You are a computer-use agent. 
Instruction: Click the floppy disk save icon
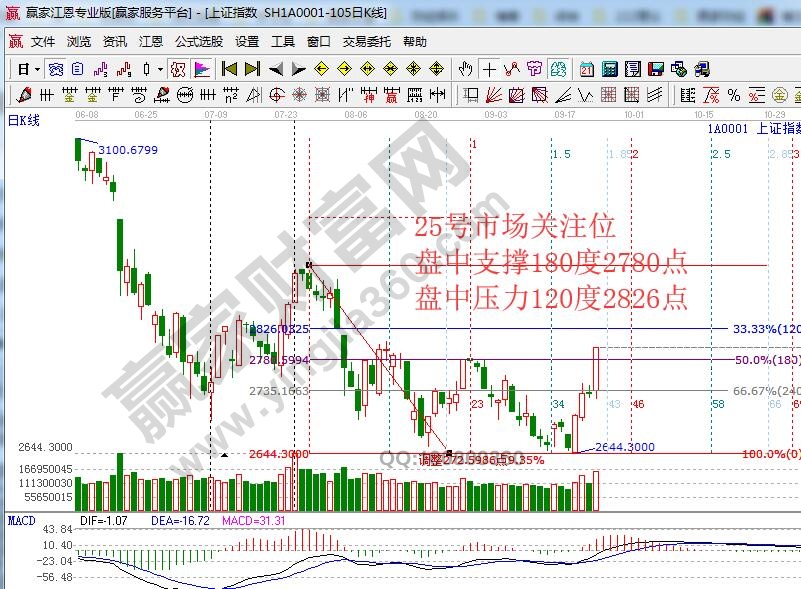tap(655, 69)
